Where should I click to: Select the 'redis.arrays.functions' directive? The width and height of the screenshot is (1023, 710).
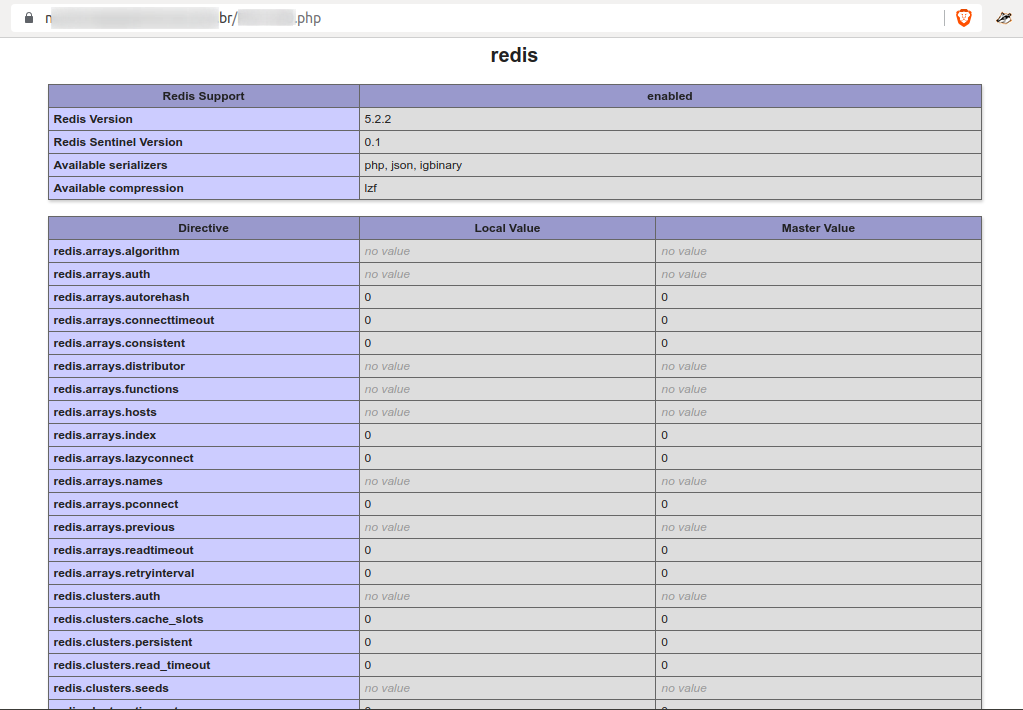[116, 389]
